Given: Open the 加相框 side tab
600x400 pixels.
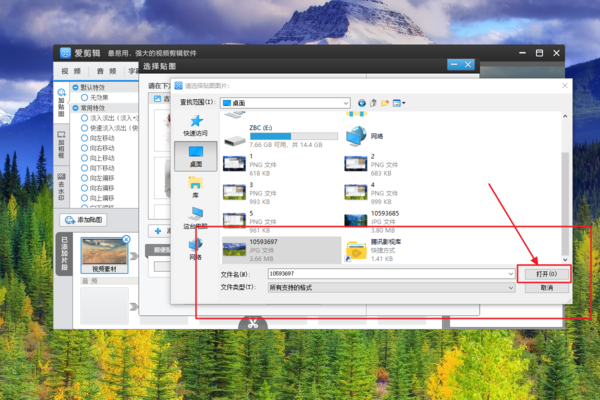Looking at the screenshot, I should [61, 145].
